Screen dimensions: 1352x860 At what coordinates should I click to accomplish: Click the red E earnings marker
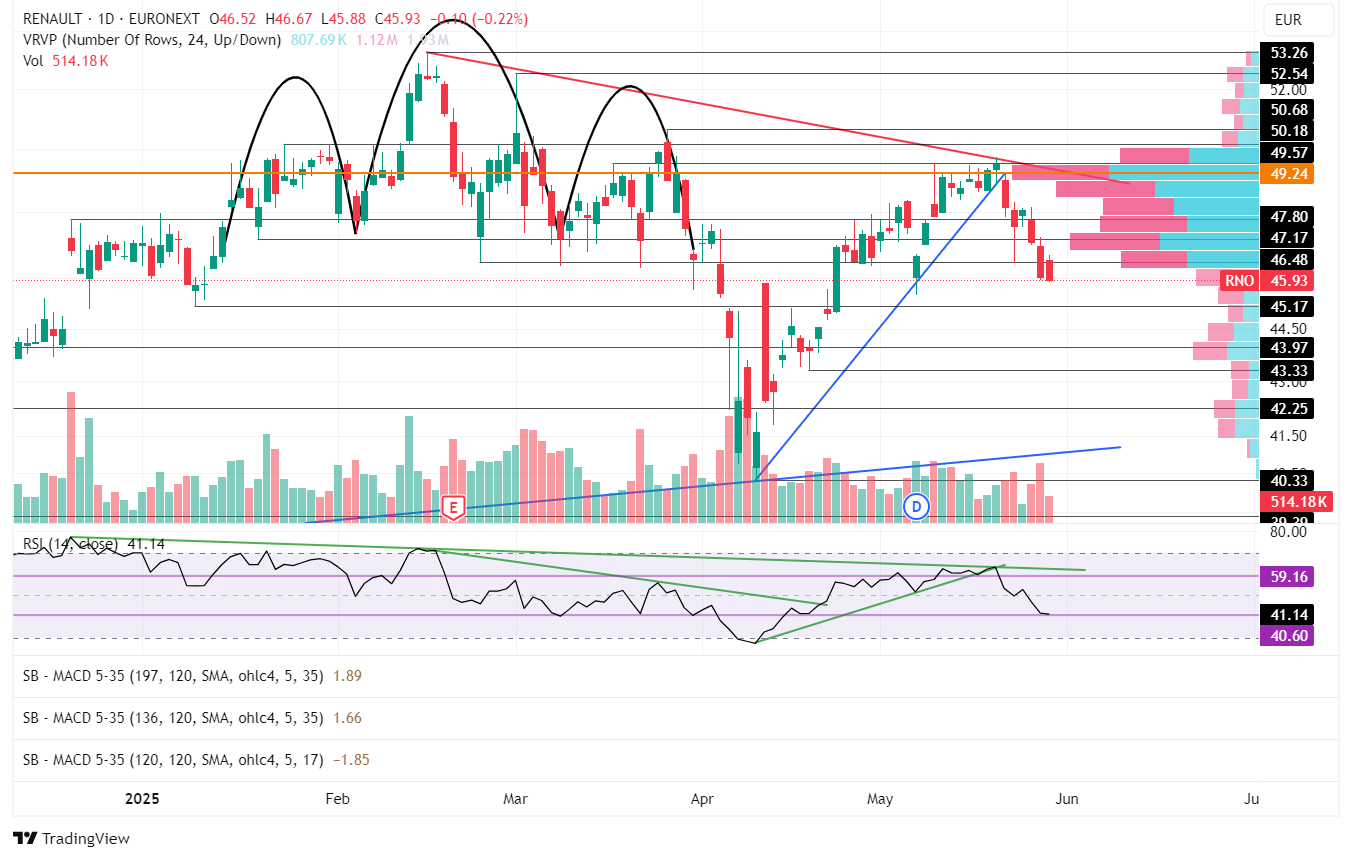point(453,507)
